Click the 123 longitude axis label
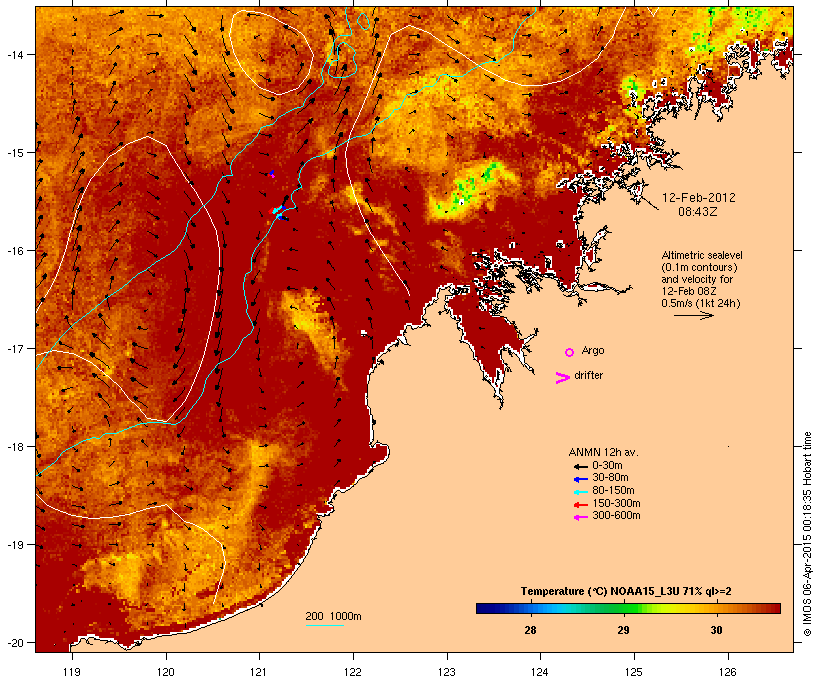This screenshot has width=820, height=680. 447,672
